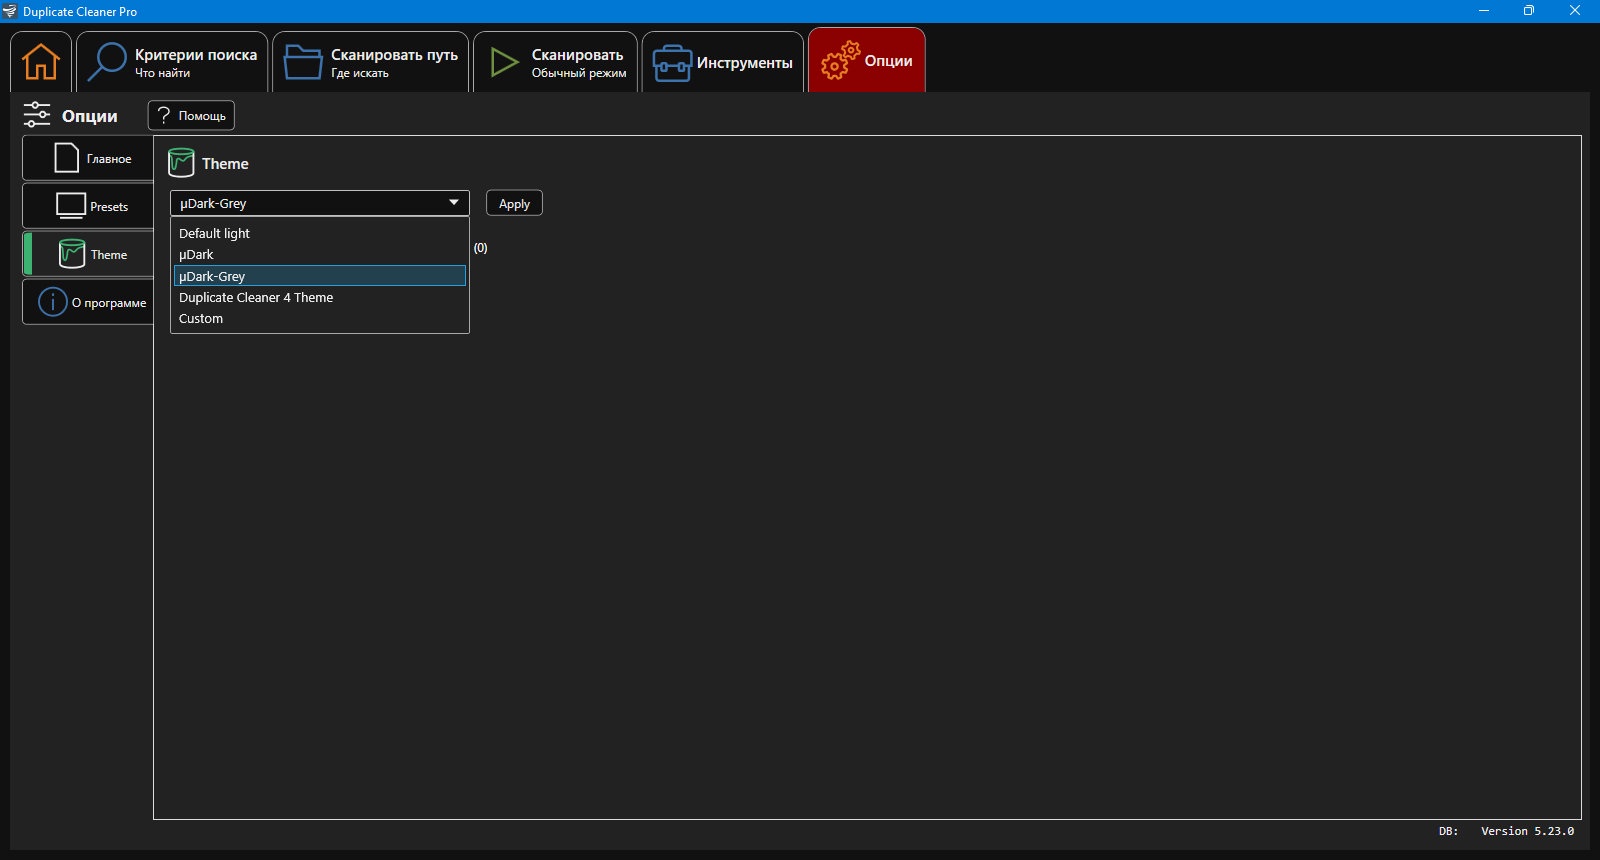
Task: Open the Сканировать tab label
Action: [577, 55]
